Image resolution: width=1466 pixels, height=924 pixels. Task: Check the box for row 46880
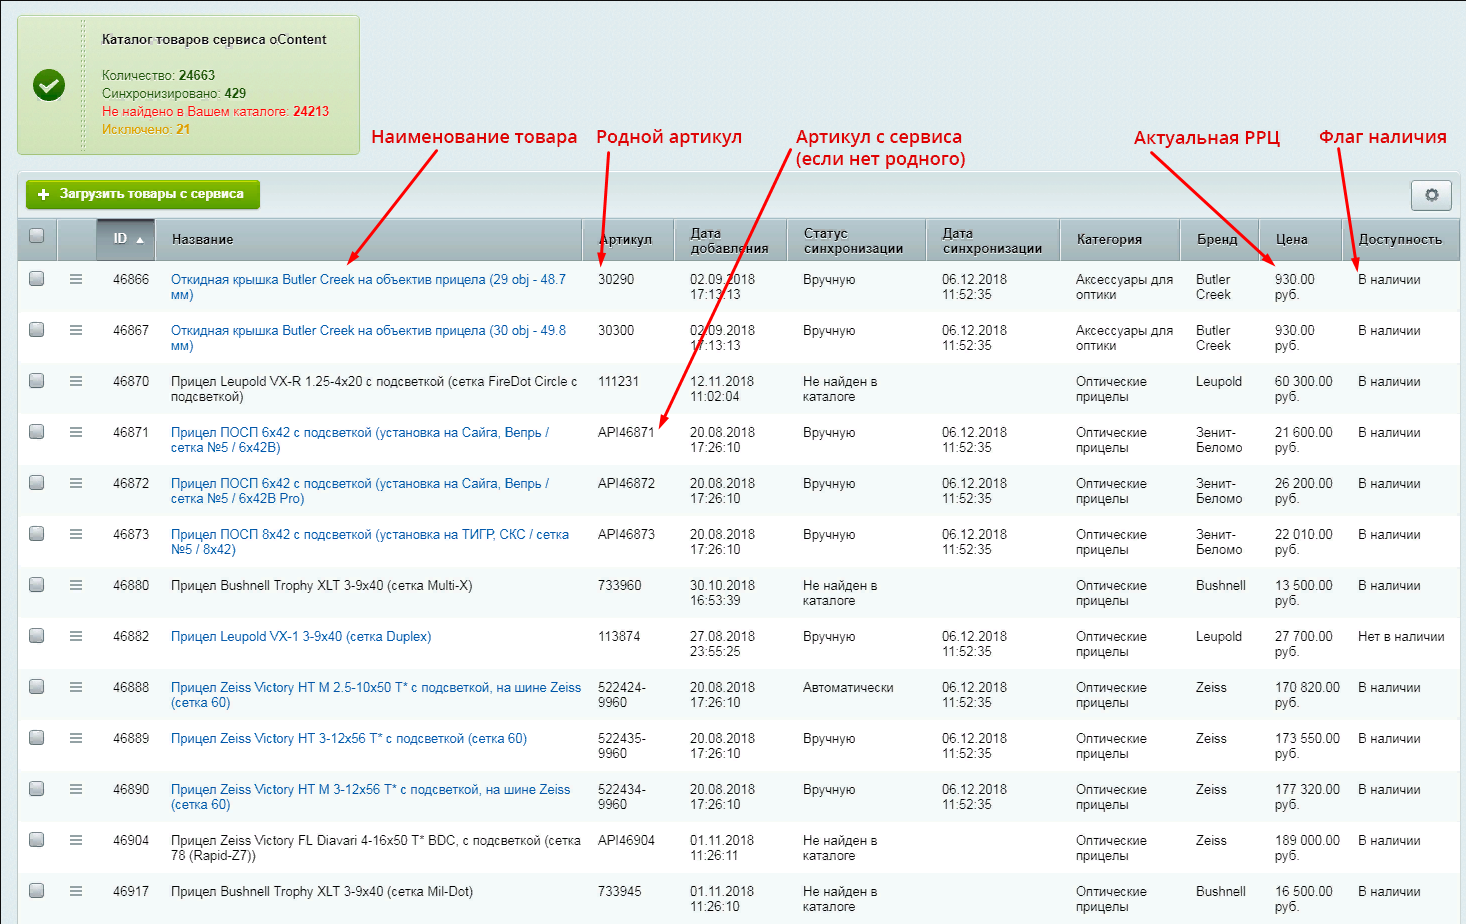[x=37, y=584]
